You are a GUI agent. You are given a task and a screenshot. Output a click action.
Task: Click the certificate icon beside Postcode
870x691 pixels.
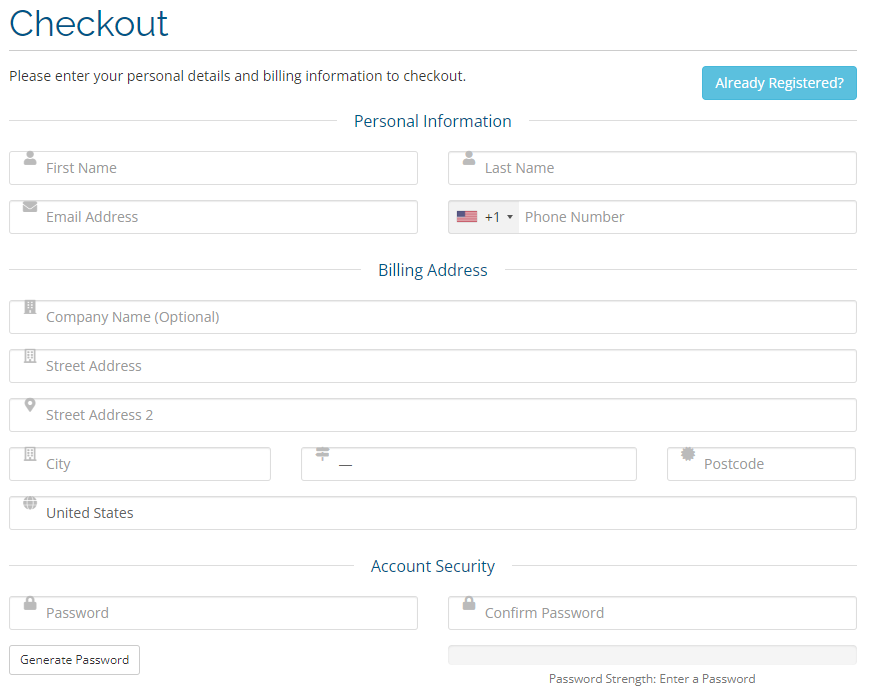tap(688, 454)
